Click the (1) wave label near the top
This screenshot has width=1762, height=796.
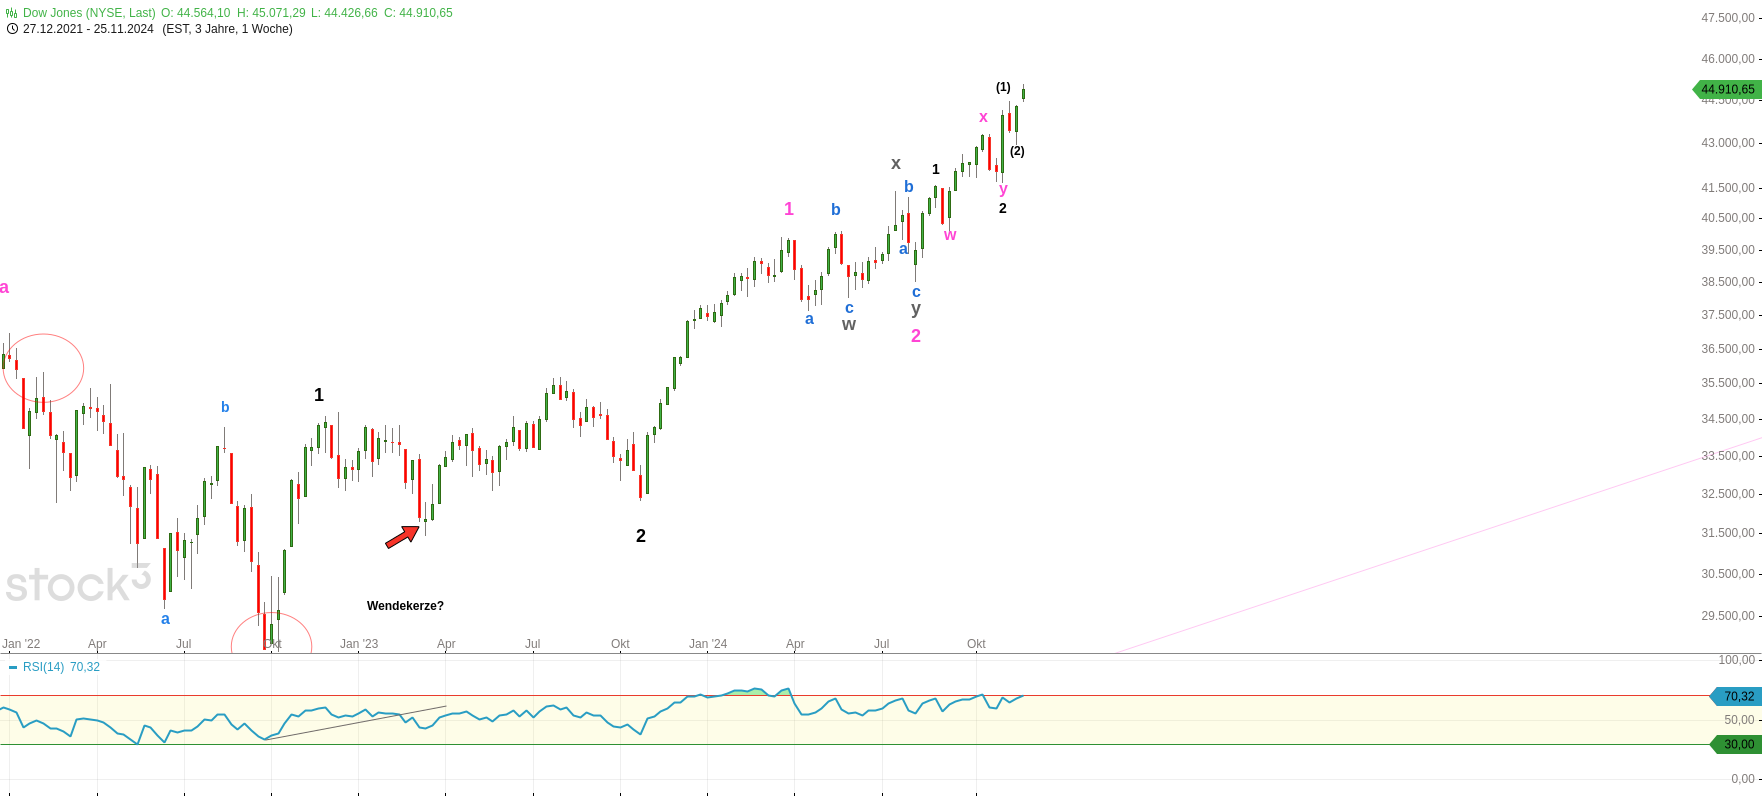tap(1003, 87)
